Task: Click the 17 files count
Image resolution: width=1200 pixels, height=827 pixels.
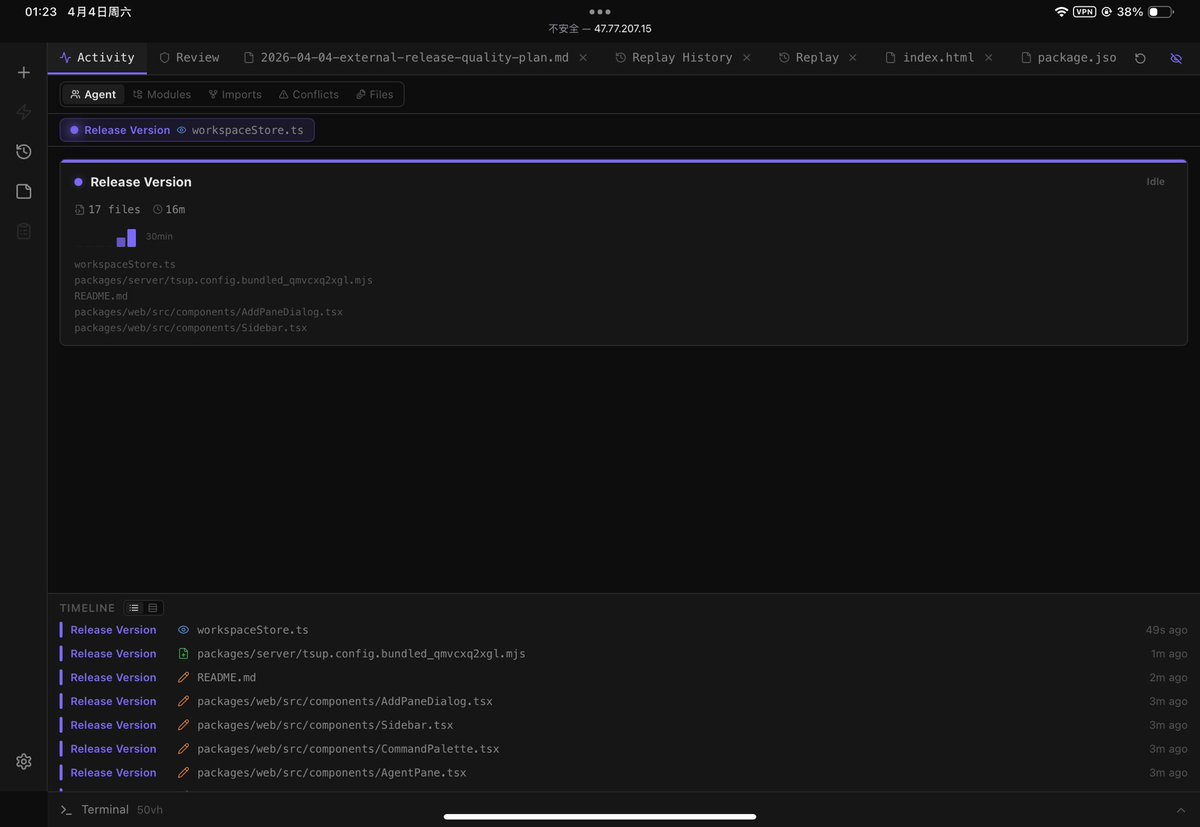Action: (x=107, y=209)
